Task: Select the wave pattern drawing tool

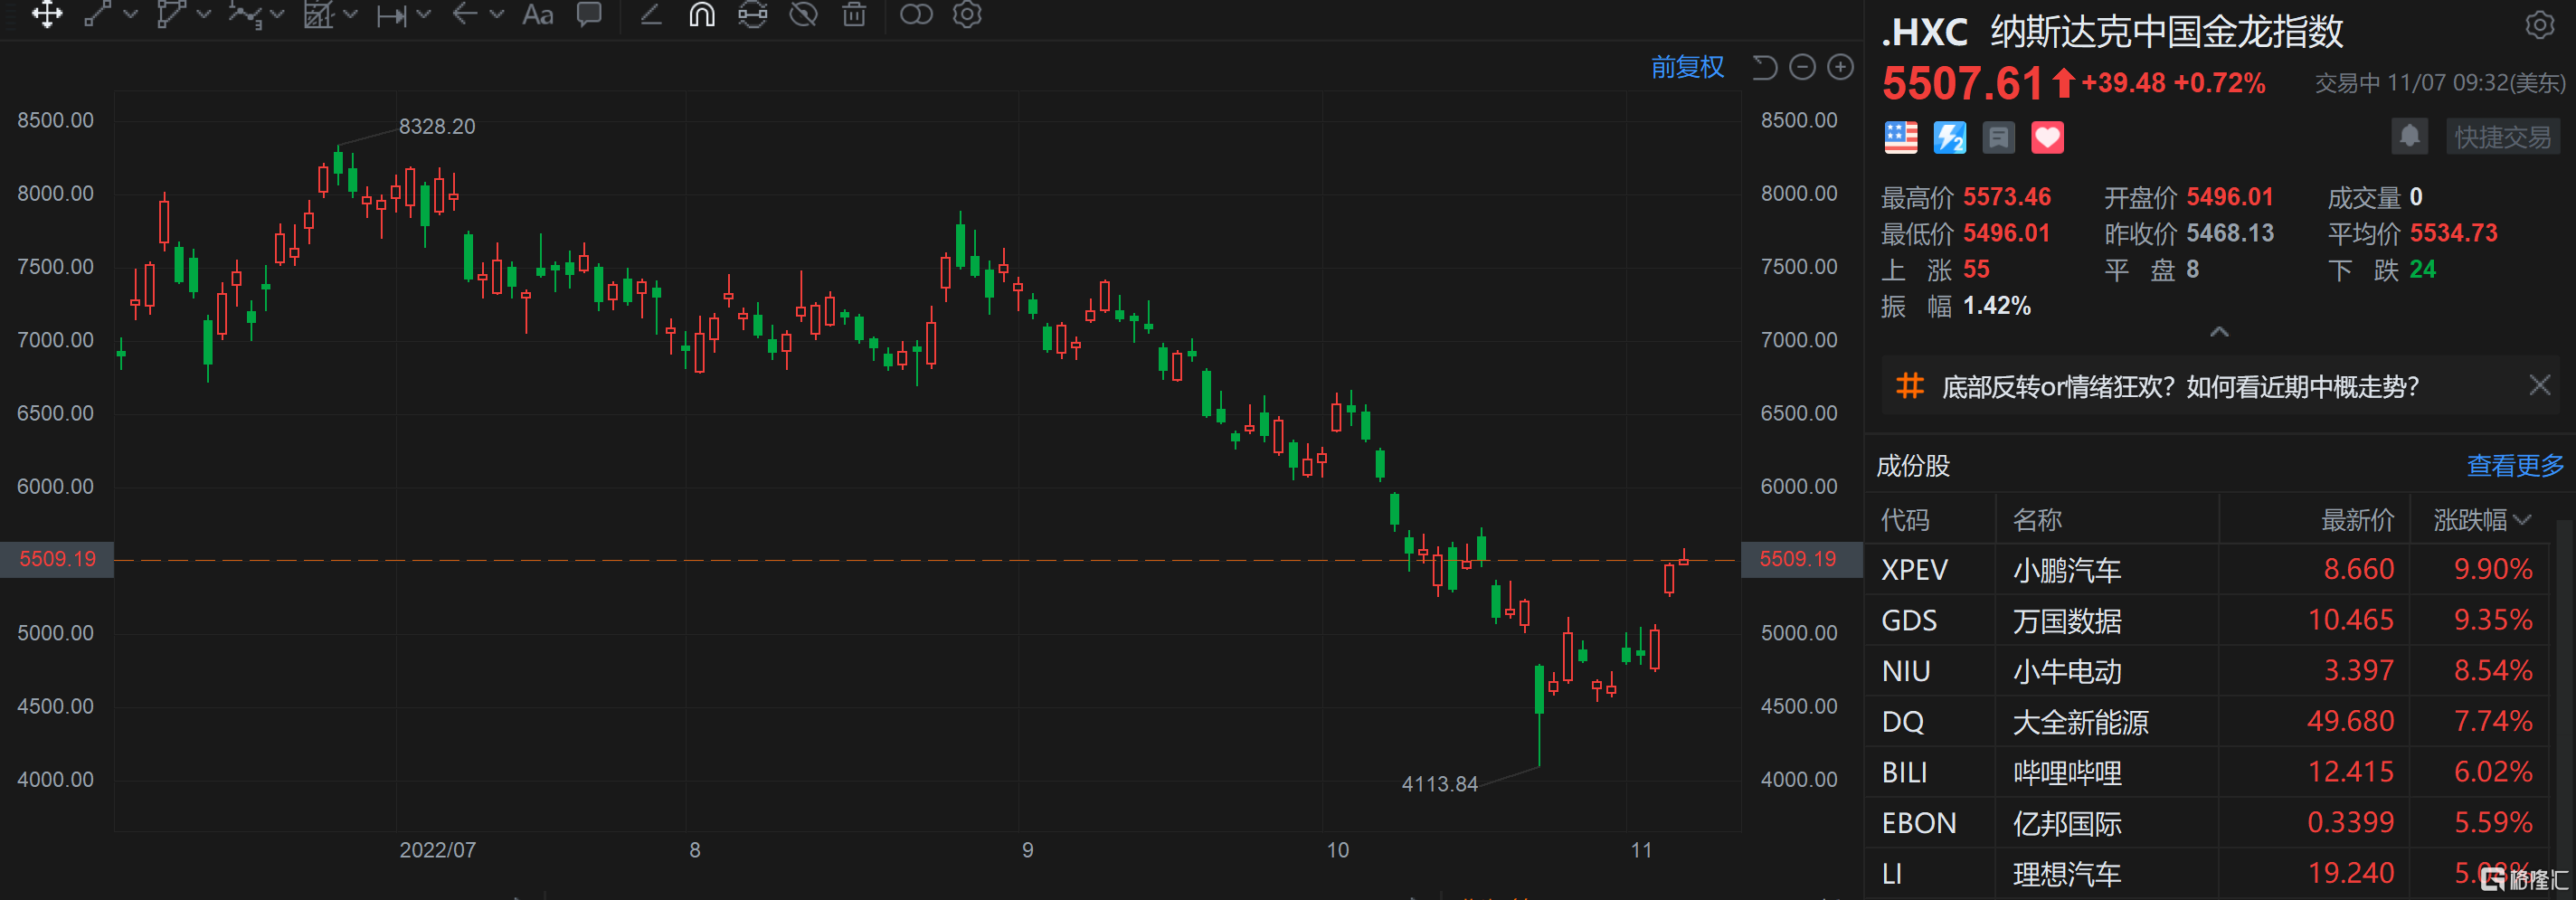Action: [x=244, y=14]
